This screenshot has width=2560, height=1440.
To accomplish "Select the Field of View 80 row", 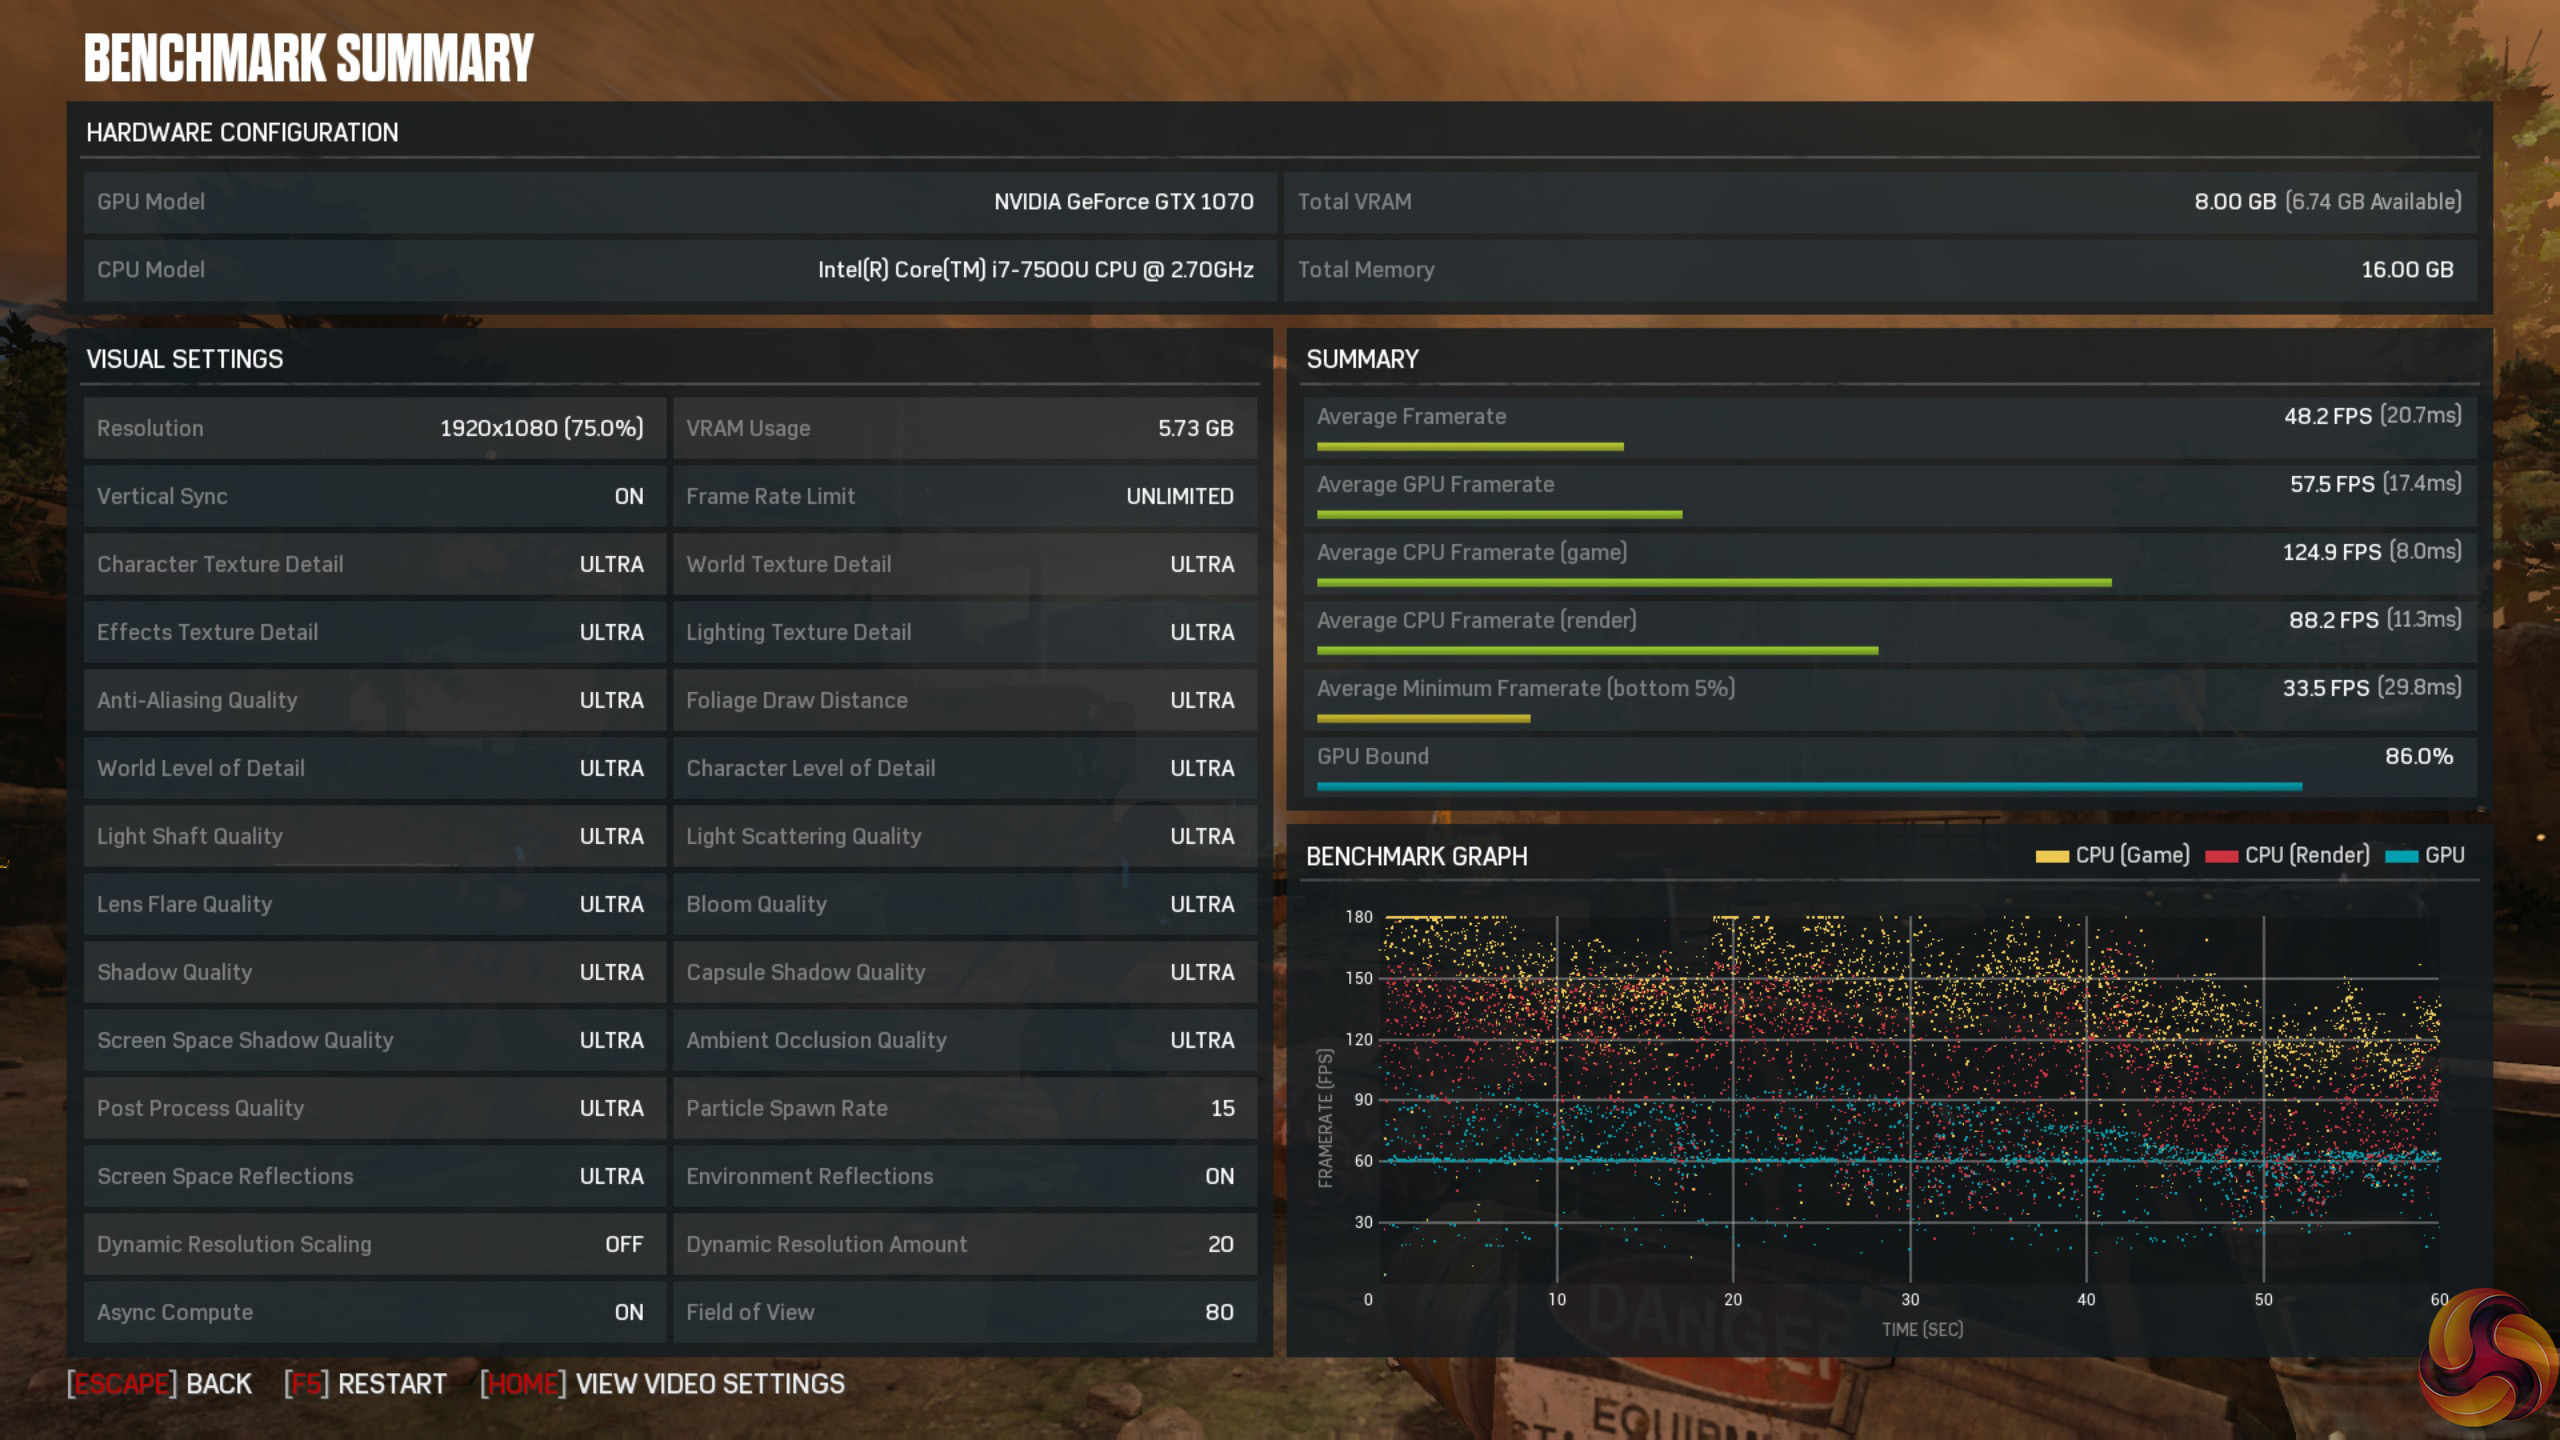I will click(964, 1313).
